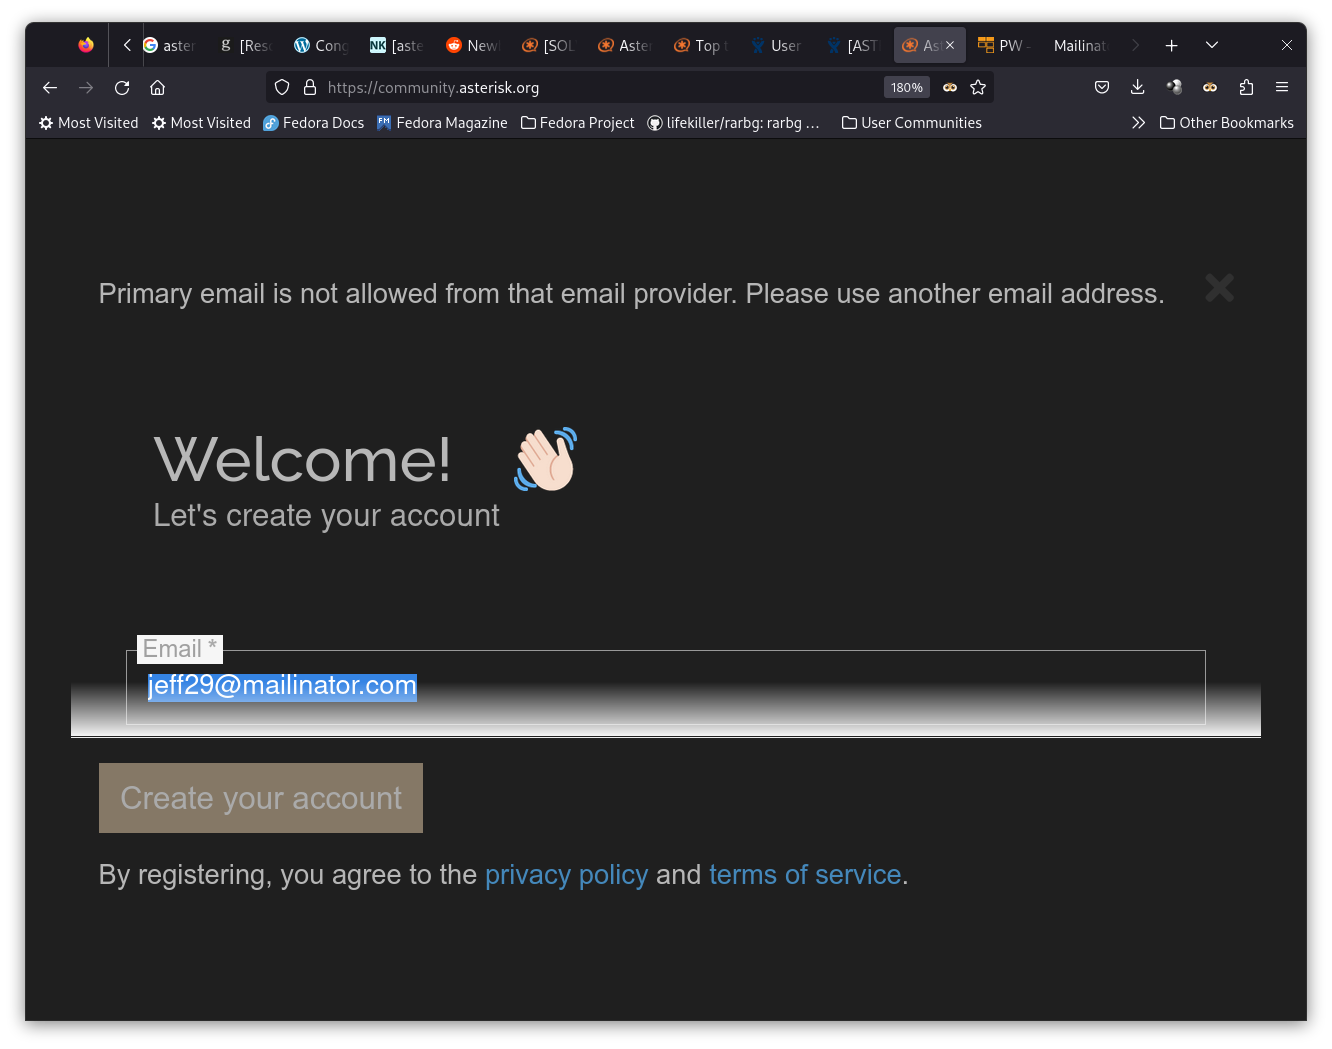This screenshot has width=1332, height=1049.
Task: Open the lifekiller/rarbg GitHub bookmark
Action: [x=733, y=123]
